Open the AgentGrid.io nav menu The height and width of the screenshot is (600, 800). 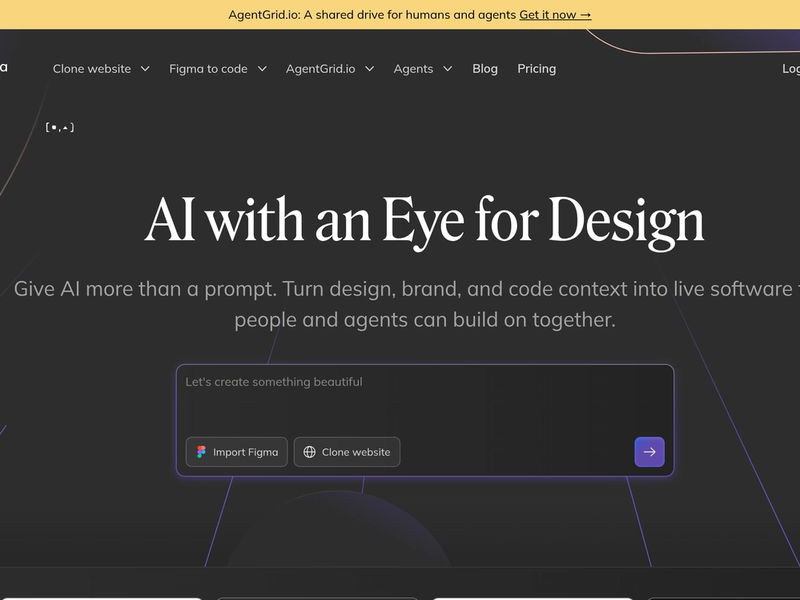click(x=330, y=69)
